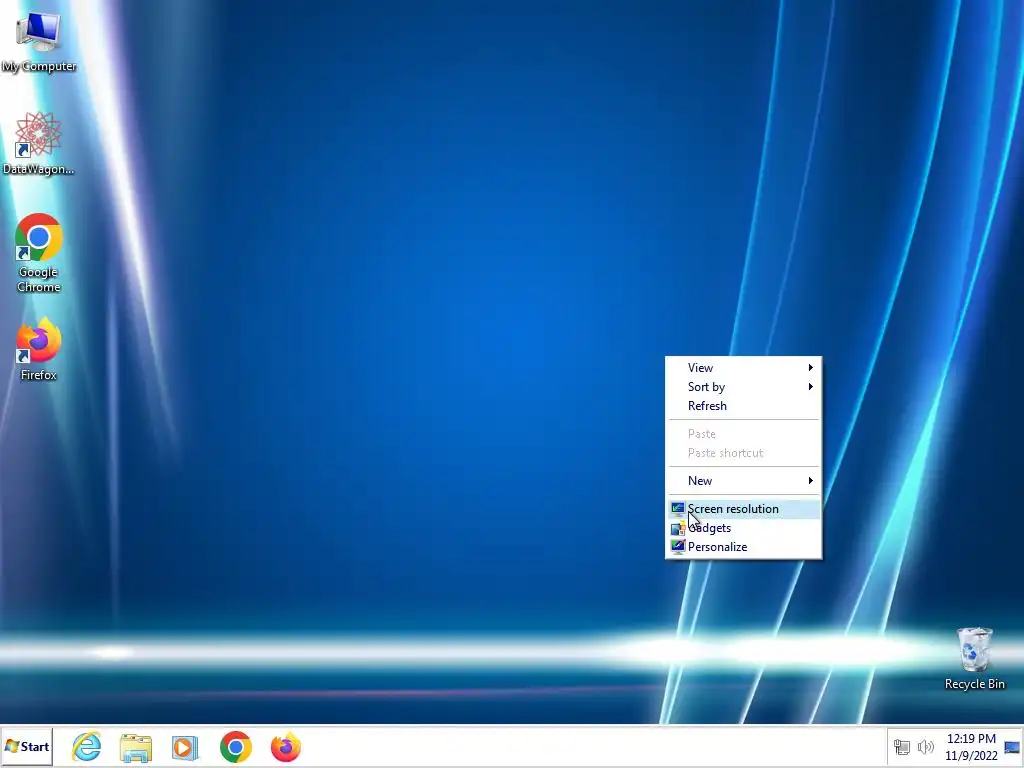Choose Refresh from the context menu
The image size is (1024, 768).
(x=743, y=406)
